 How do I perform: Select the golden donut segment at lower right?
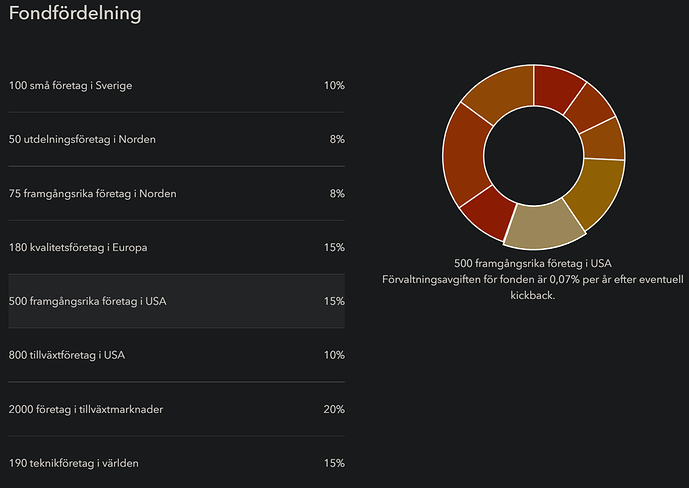click(x=594, y=192)
